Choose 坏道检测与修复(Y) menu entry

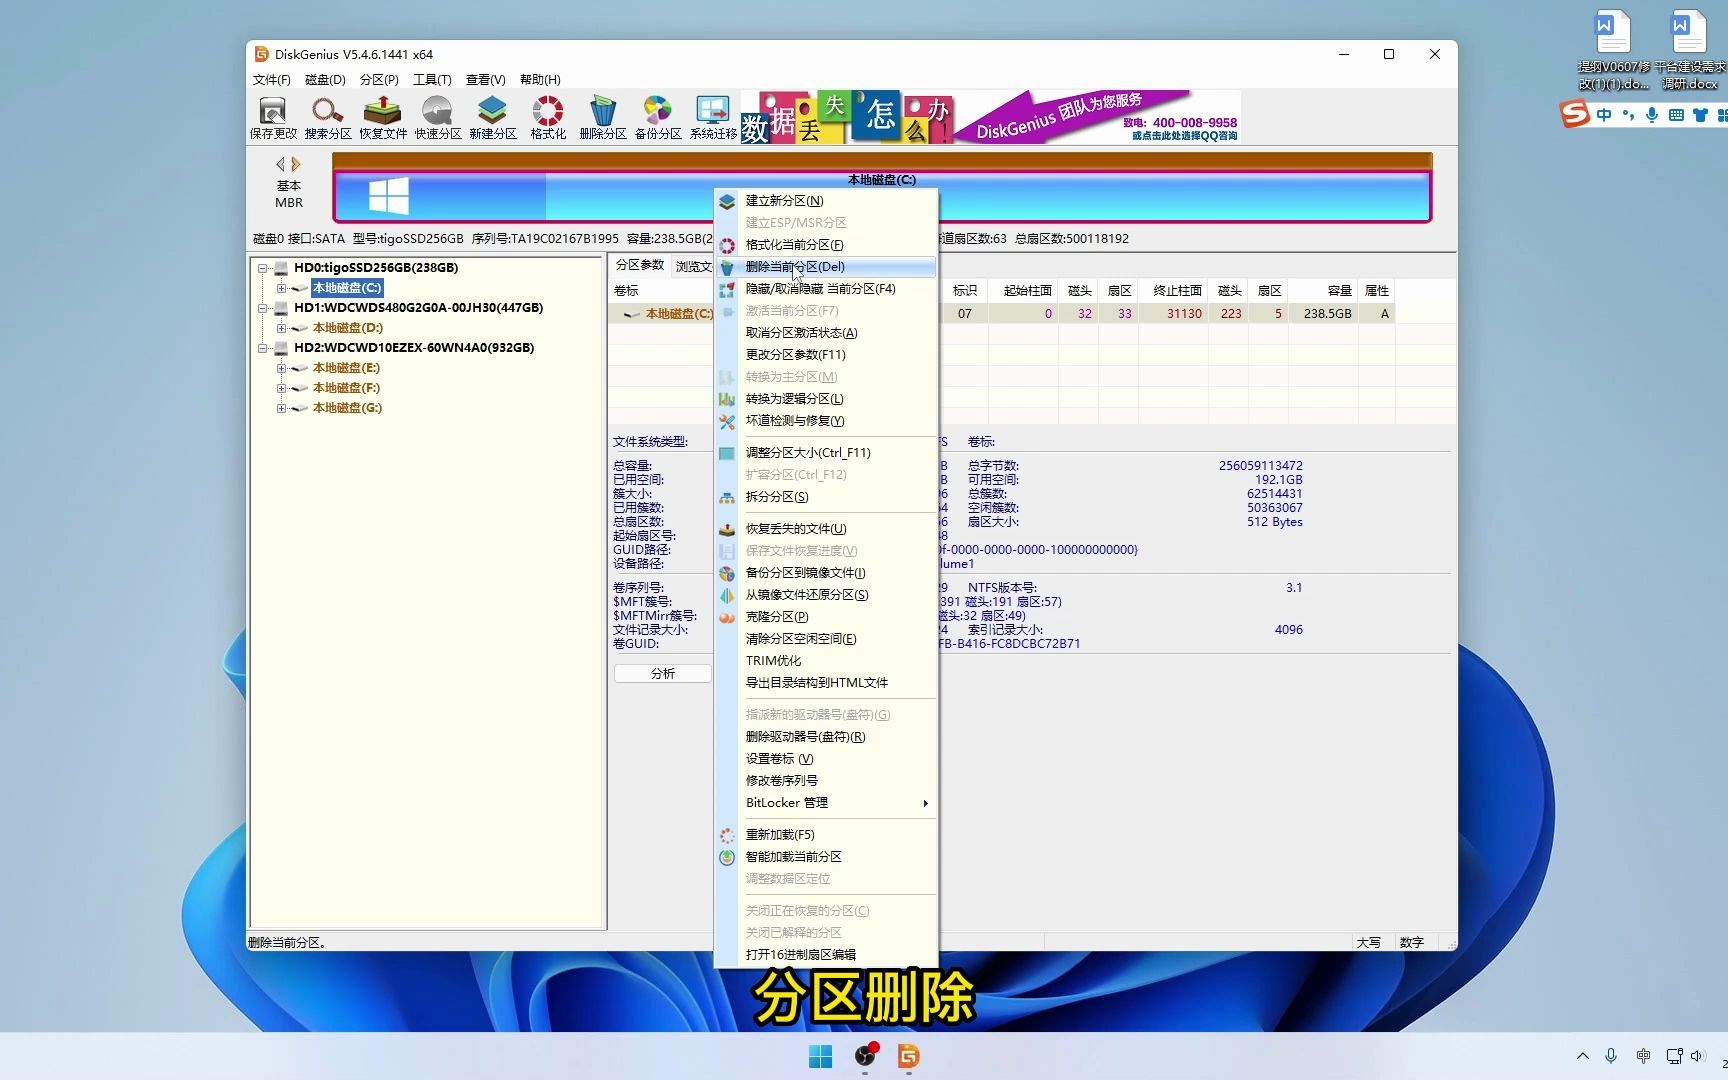pyautogui.click(x=826, y=421)
